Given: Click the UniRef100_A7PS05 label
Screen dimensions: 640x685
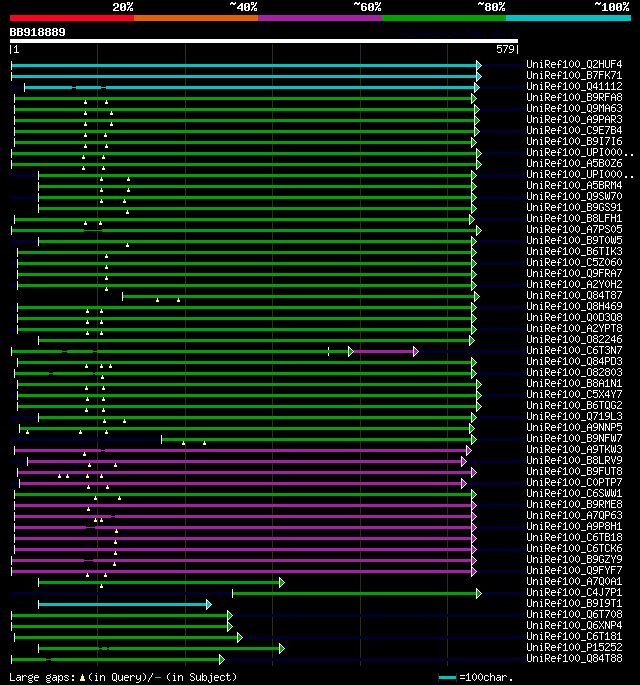Looking at the screenshot, I should (574, 229).
